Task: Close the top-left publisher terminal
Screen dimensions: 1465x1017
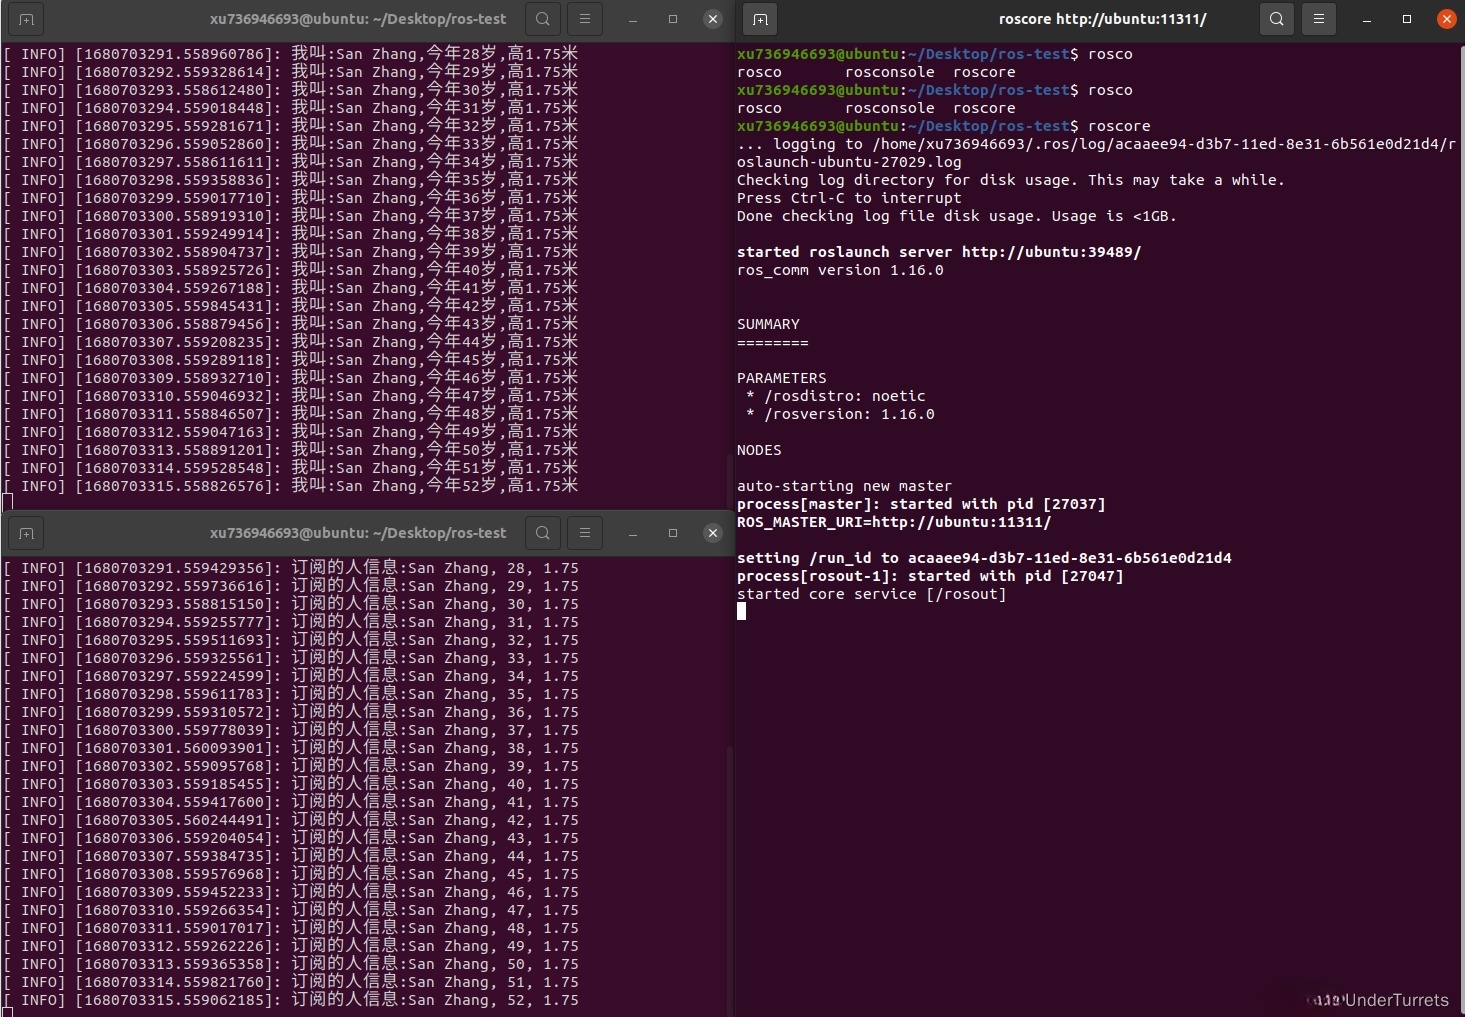Action: pyautogui.click(x=712, y=19)
